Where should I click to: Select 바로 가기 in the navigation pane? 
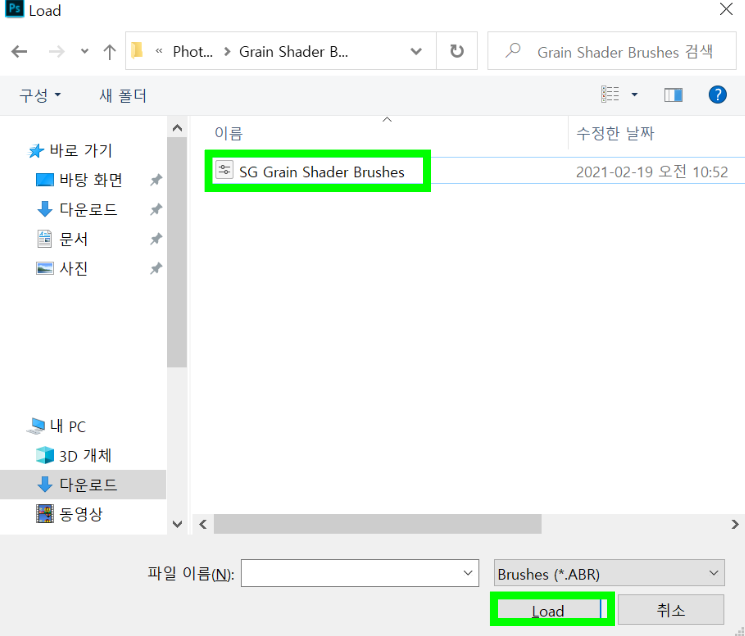point(81,151)
